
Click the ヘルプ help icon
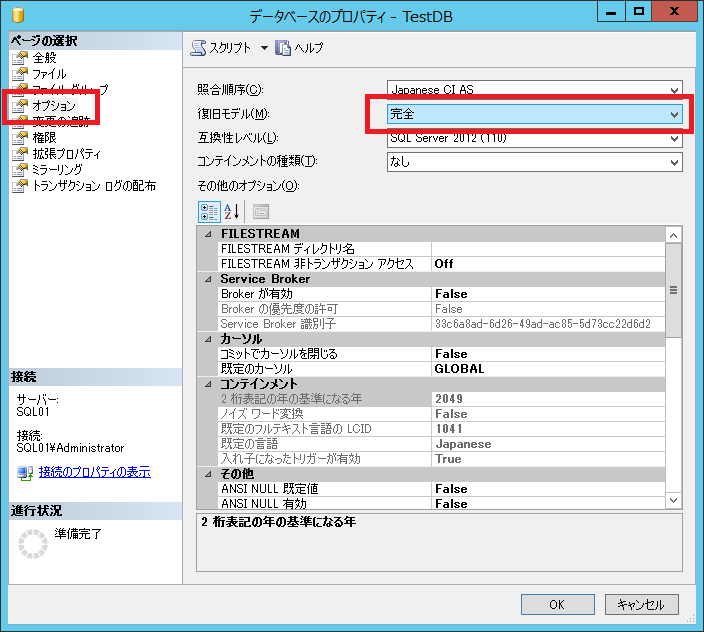coord(283,48)
